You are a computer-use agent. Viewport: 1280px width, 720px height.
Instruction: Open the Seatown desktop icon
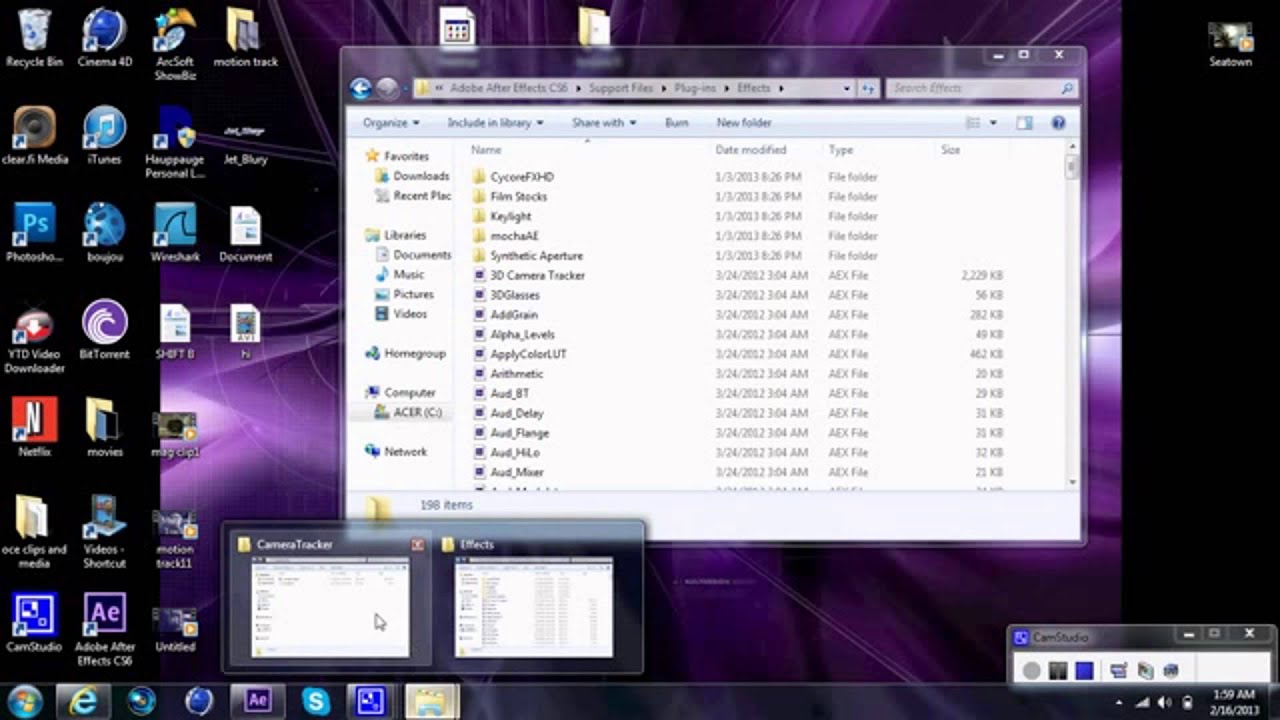point(1230,42)
